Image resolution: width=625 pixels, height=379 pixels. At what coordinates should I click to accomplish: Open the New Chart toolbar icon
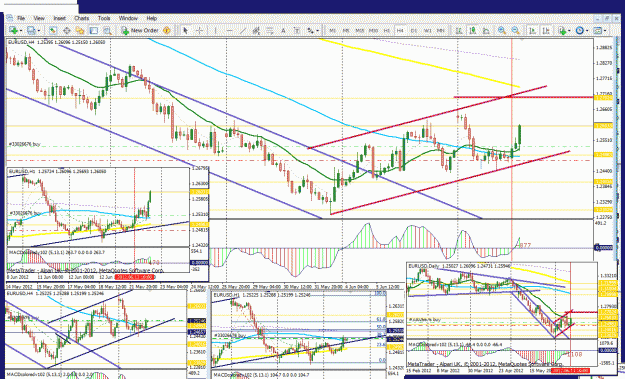point(13,30)
